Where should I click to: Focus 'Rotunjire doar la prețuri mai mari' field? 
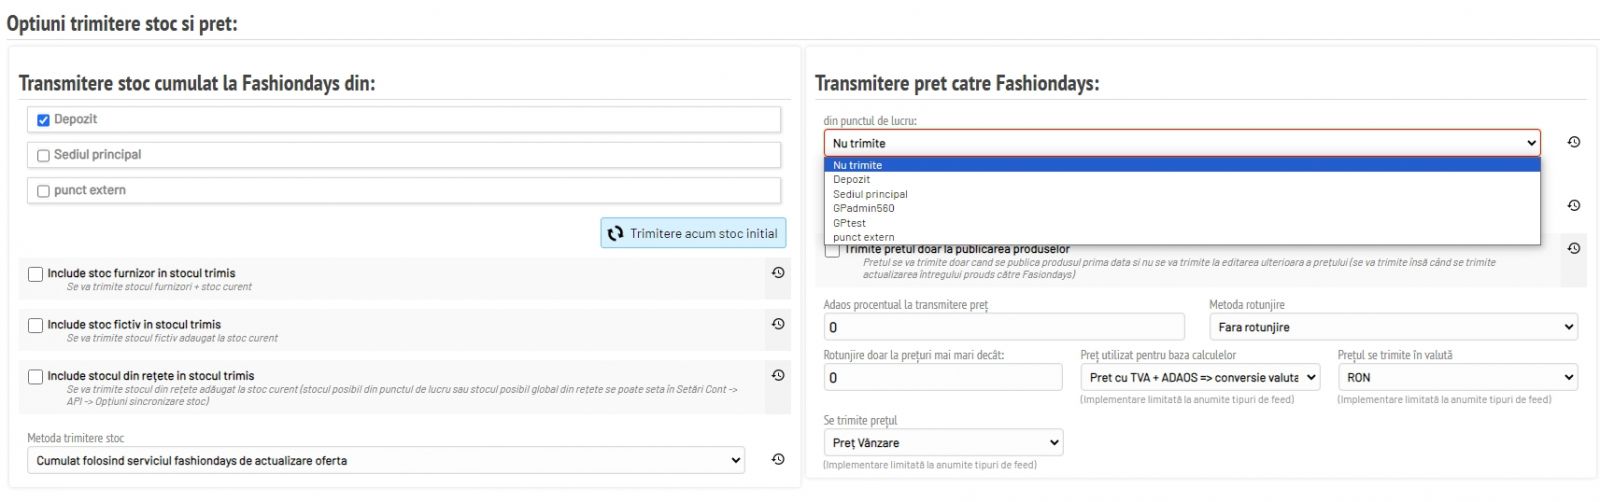click(942, 377)
